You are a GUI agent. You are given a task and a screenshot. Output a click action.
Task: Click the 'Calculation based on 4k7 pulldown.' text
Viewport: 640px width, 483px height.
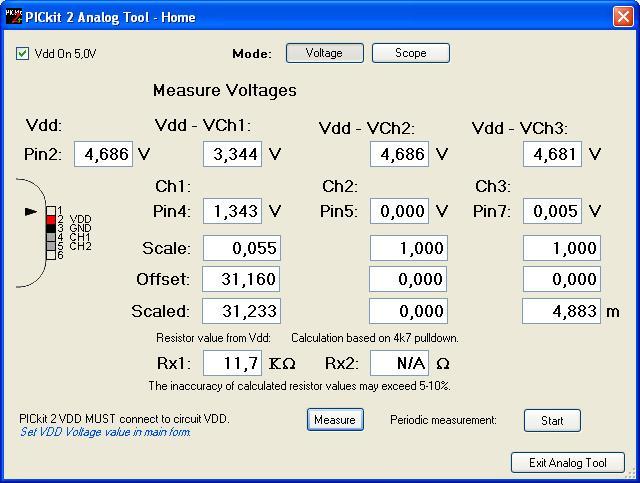click(x=375, y=338)
